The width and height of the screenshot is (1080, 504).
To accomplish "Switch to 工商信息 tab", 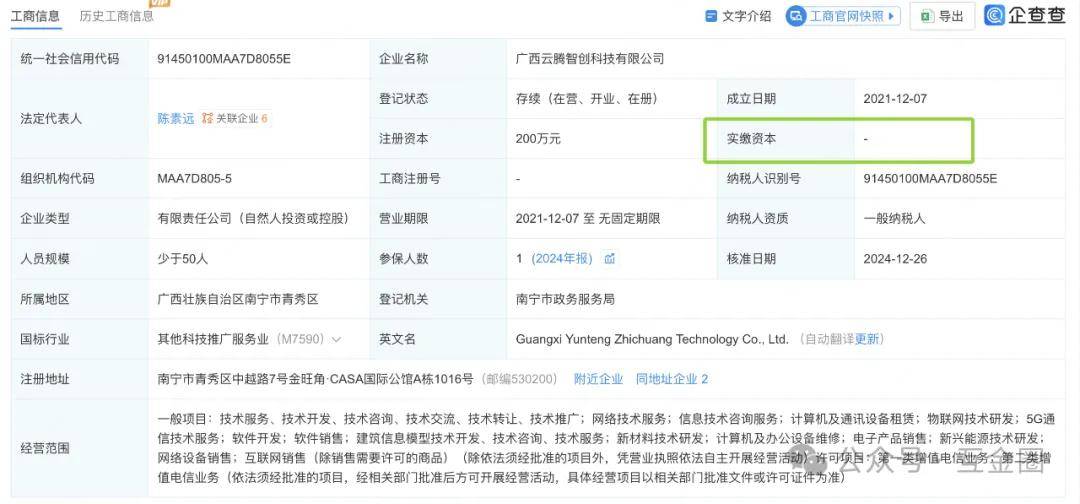I will coord(35,16).
